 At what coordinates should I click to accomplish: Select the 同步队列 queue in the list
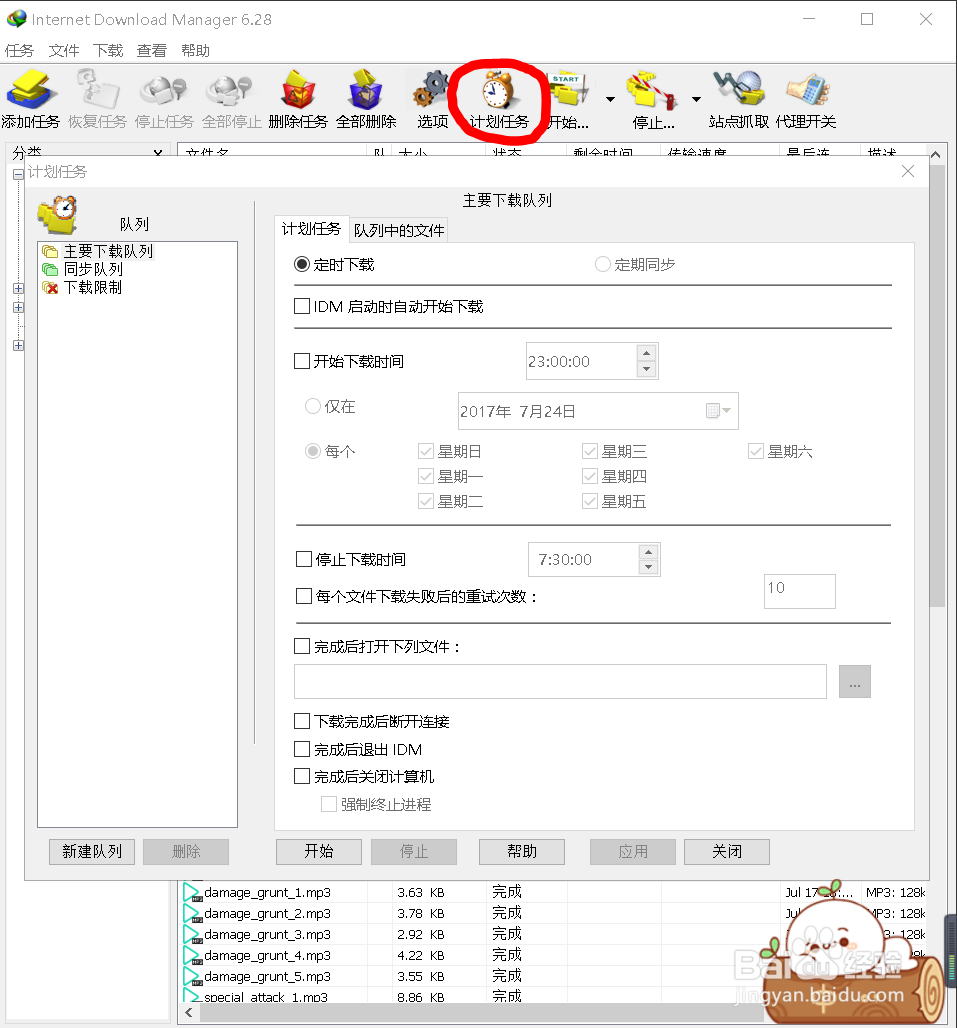[x=93, y=269]
